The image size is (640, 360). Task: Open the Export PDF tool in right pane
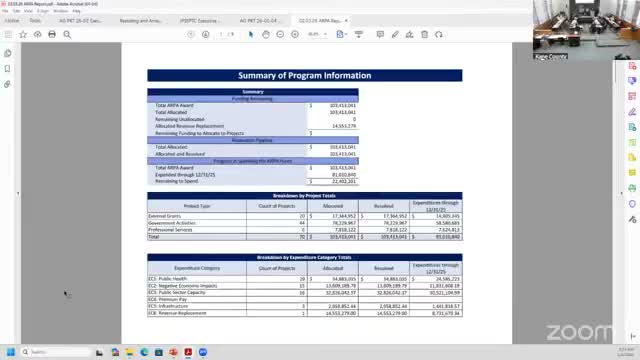pos(632,127)
